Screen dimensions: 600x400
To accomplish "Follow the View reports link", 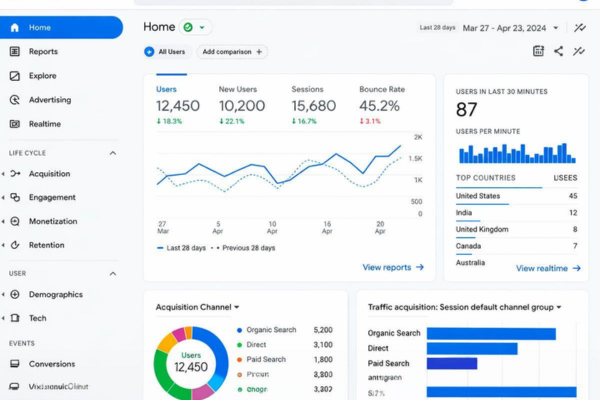I will coord(393,267).
